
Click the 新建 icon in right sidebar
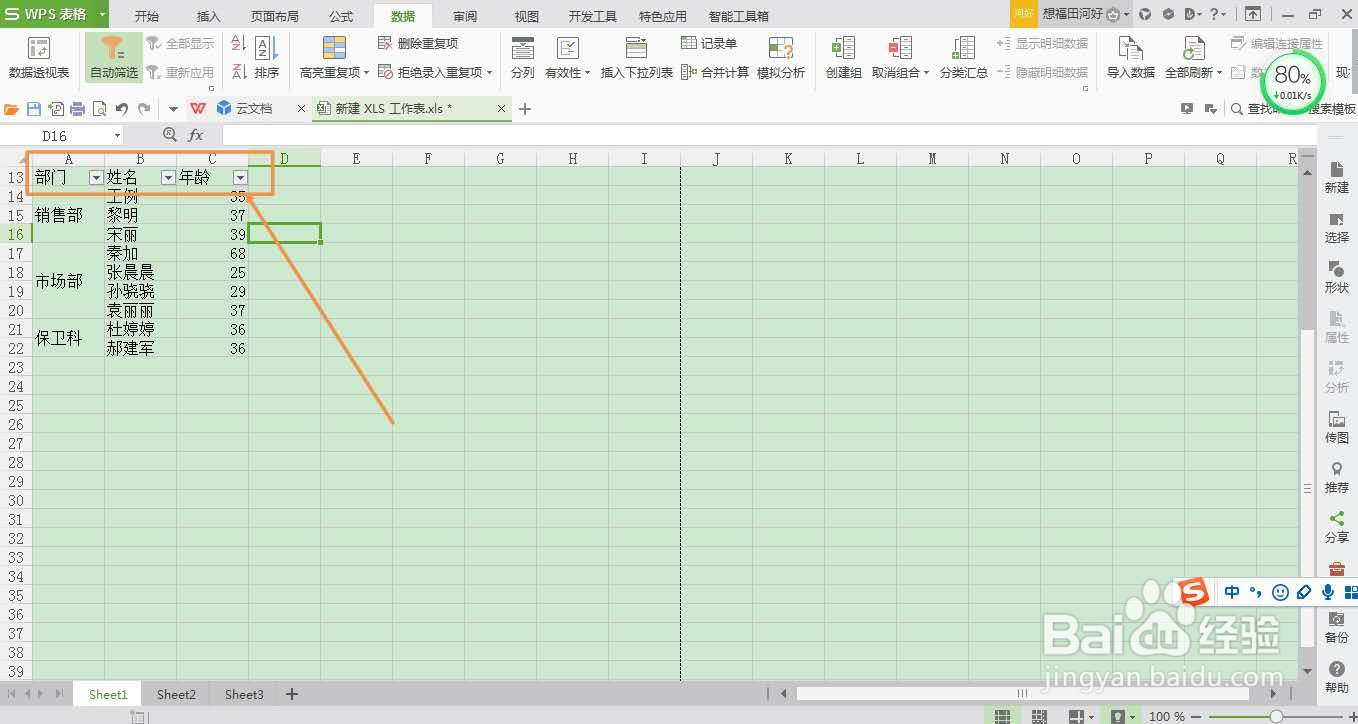(1337, 178)
